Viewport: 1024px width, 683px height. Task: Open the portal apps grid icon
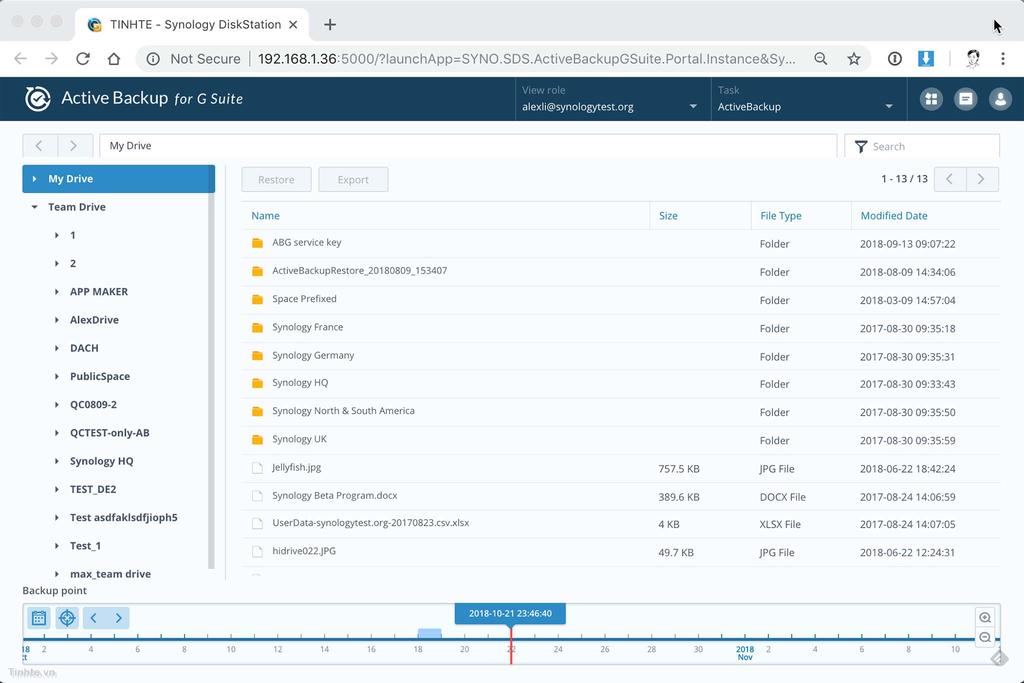point(931,99)
